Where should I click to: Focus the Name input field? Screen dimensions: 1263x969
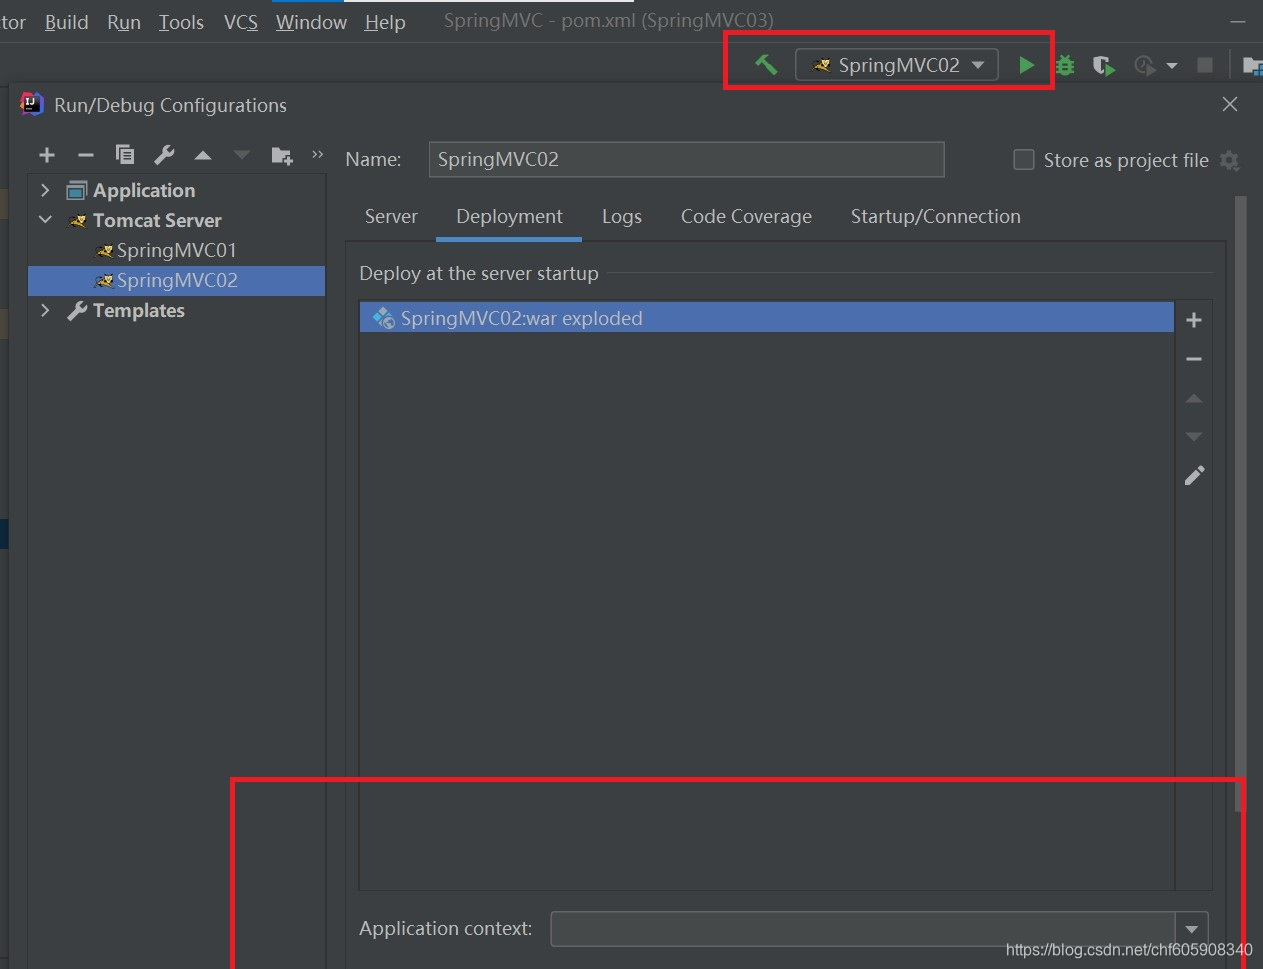686,159
